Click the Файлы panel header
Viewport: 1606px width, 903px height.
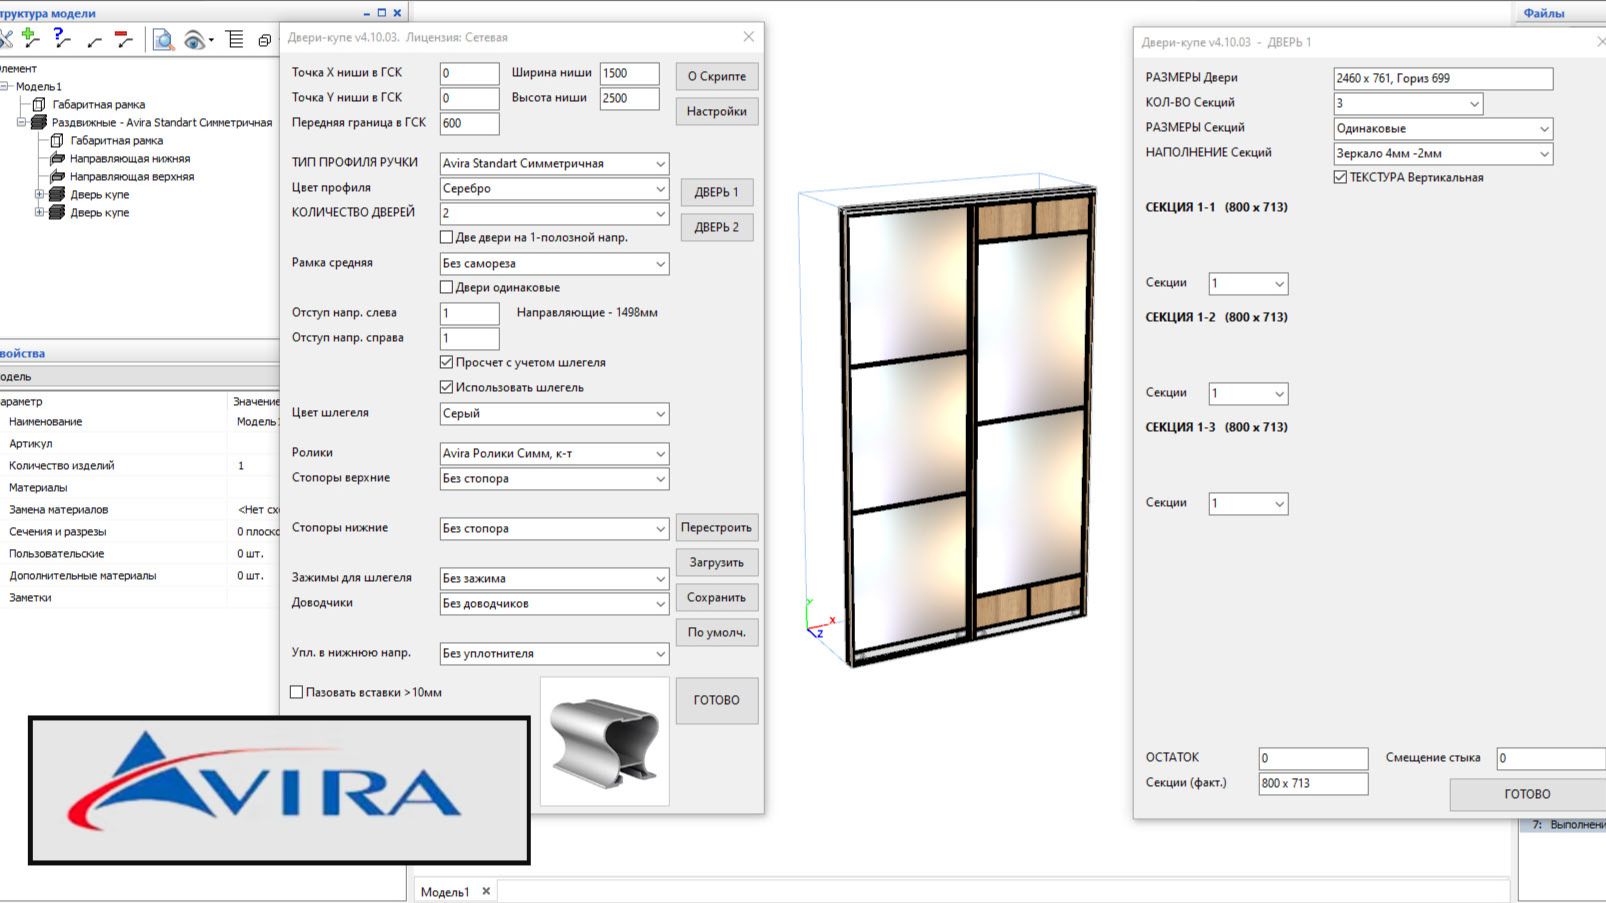(x=1544, y=13)
